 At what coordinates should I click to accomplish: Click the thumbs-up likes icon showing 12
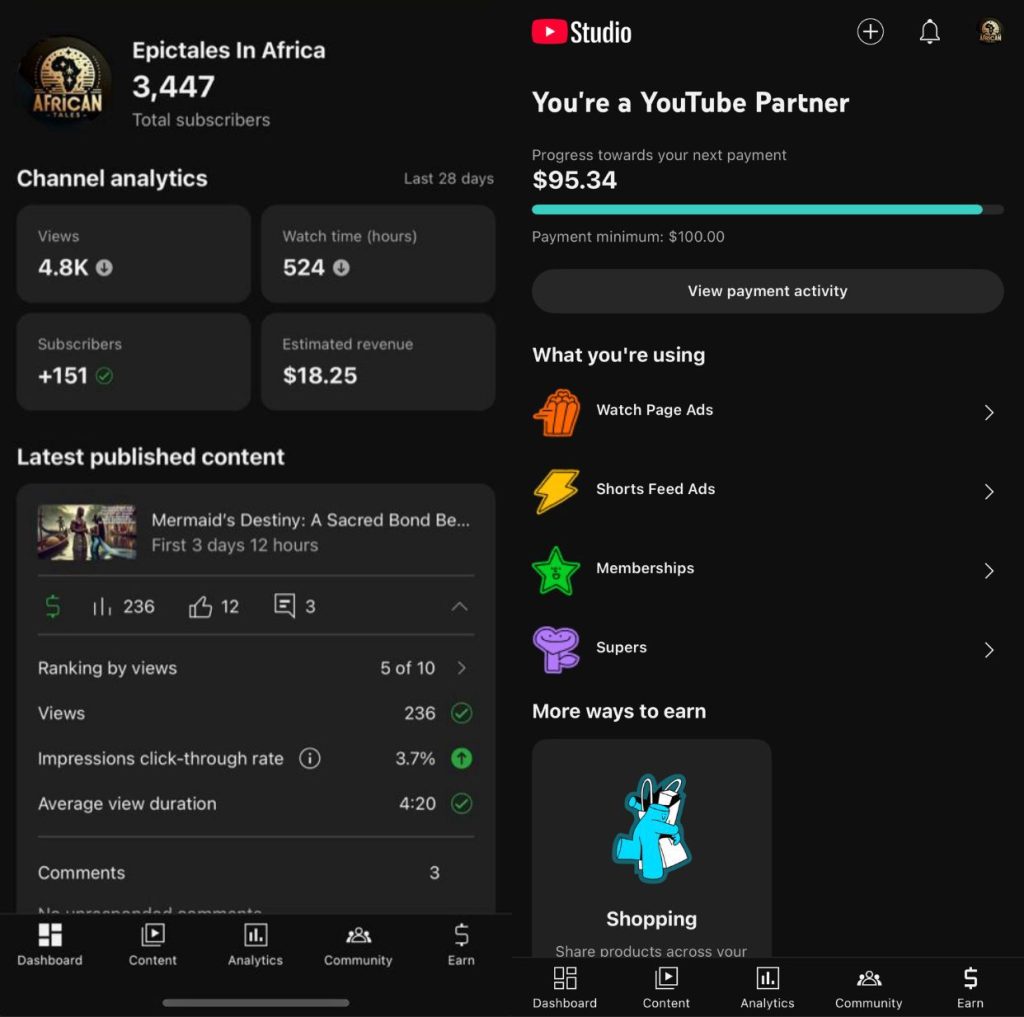pos(200,607)
